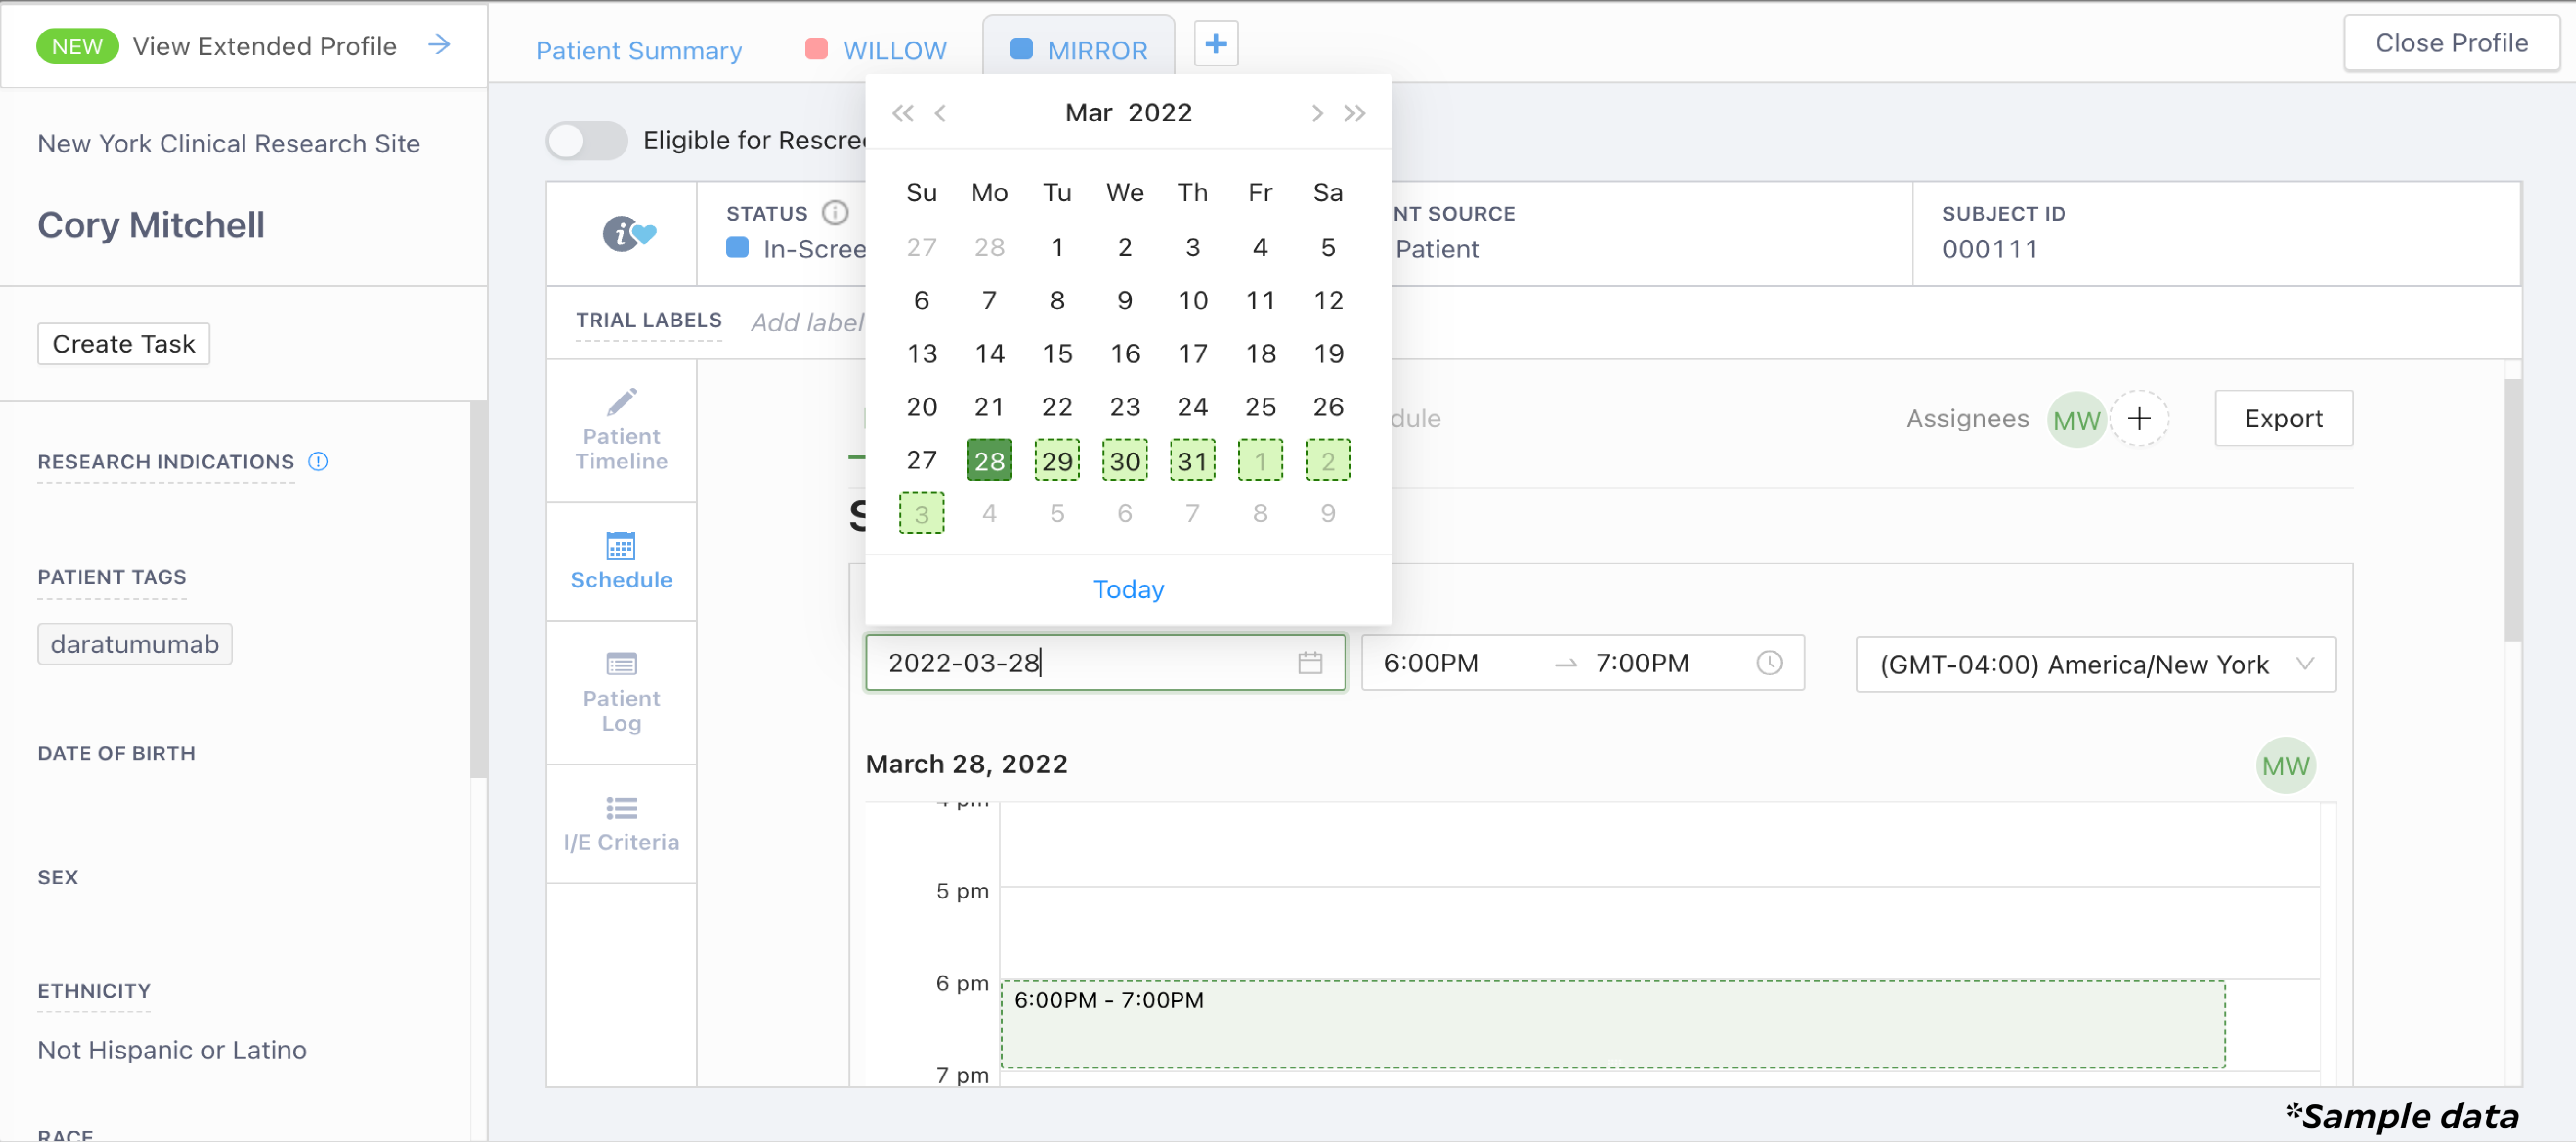Click Today link in calendar
Viewport: 2576px width, 1142px height.
[x=1128, y=590]
